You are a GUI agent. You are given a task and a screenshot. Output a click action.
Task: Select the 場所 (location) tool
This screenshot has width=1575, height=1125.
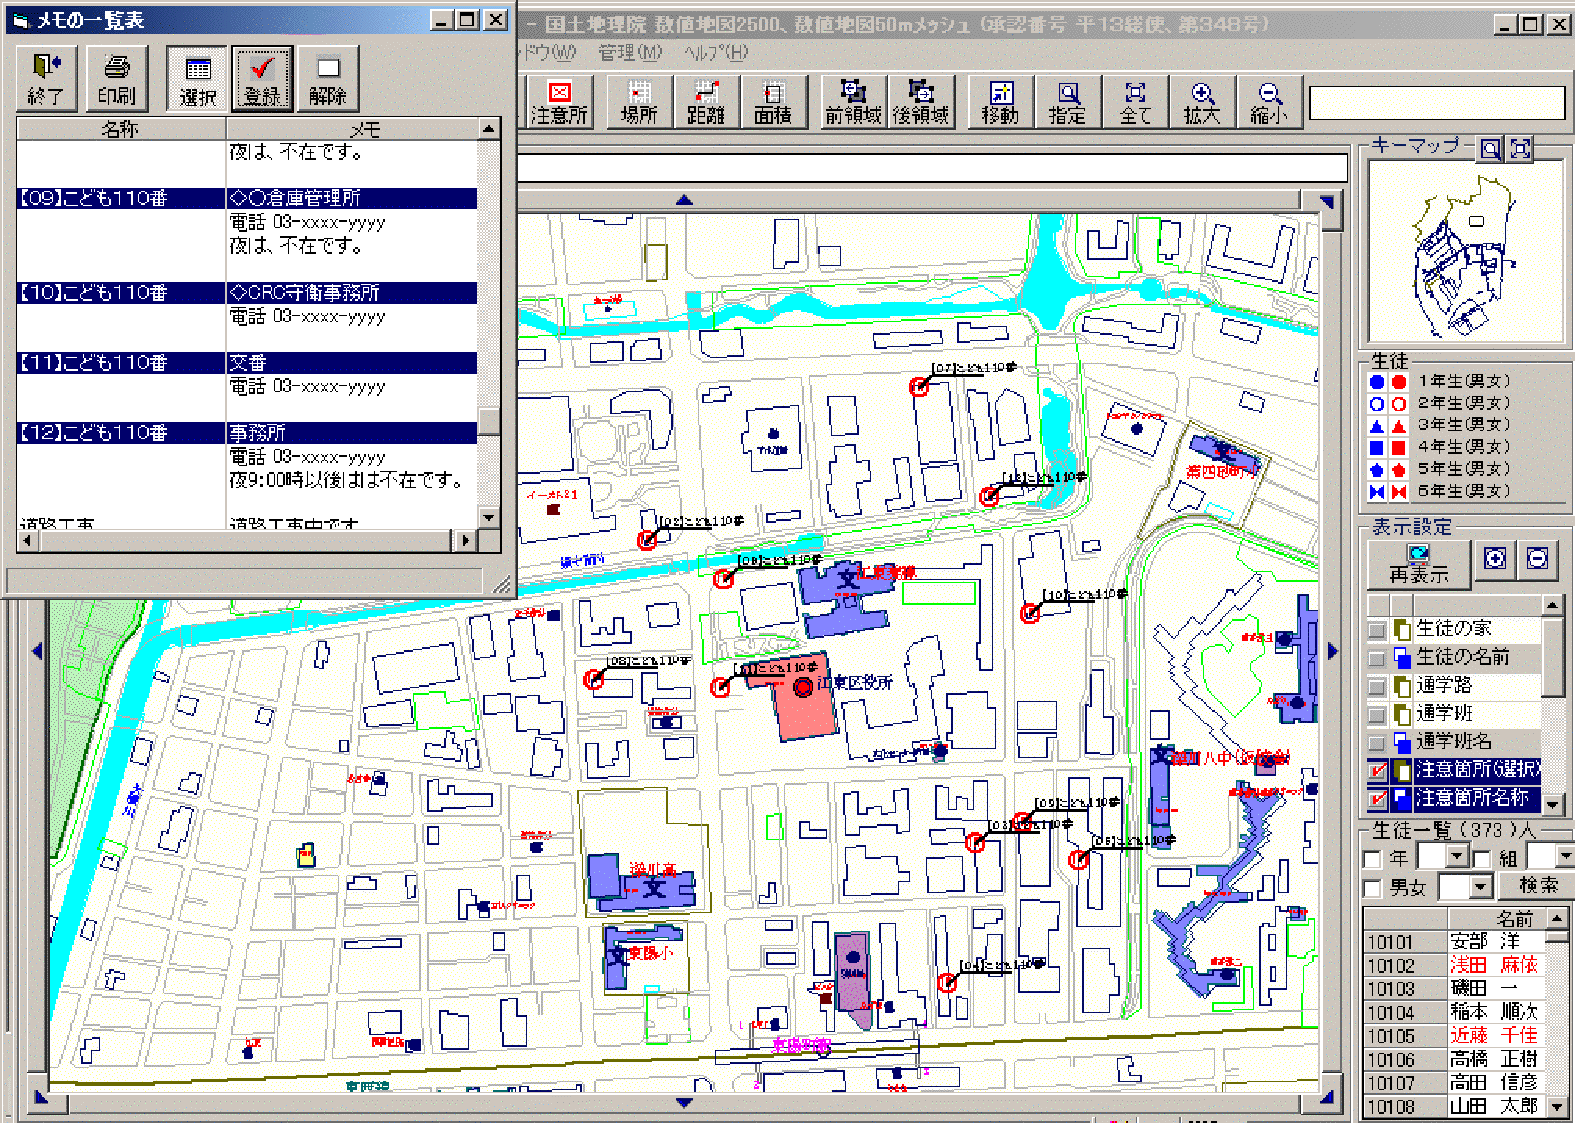click(x=639, y=103)
